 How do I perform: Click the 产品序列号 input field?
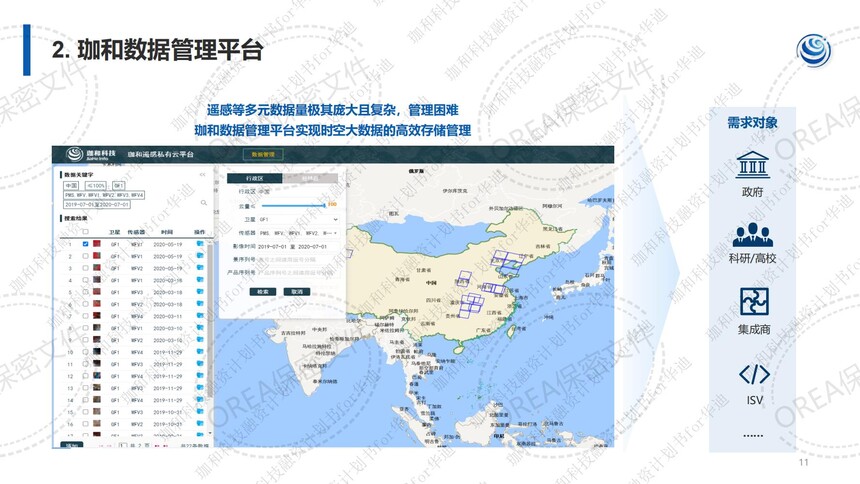click(x=298, y=273)
